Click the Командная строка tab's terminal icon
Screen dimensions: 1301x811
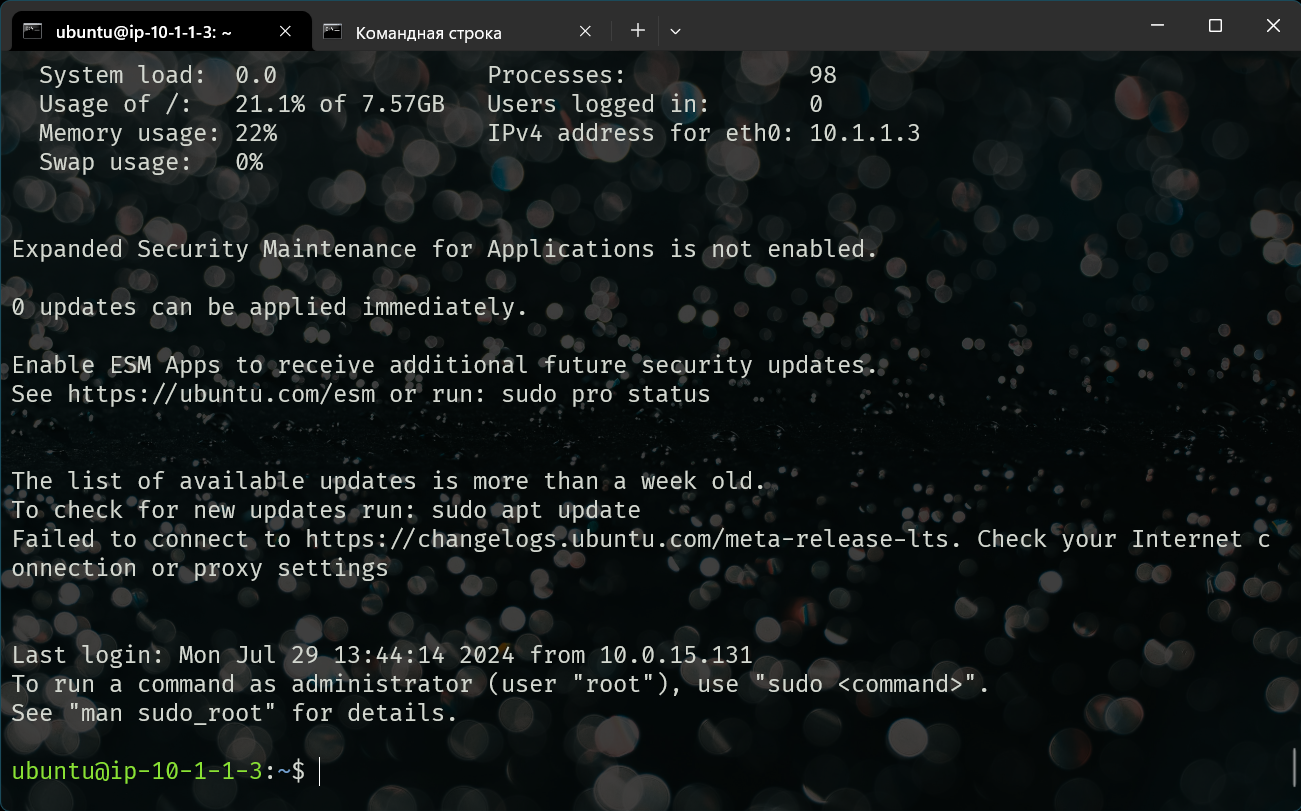pos(333,32)
